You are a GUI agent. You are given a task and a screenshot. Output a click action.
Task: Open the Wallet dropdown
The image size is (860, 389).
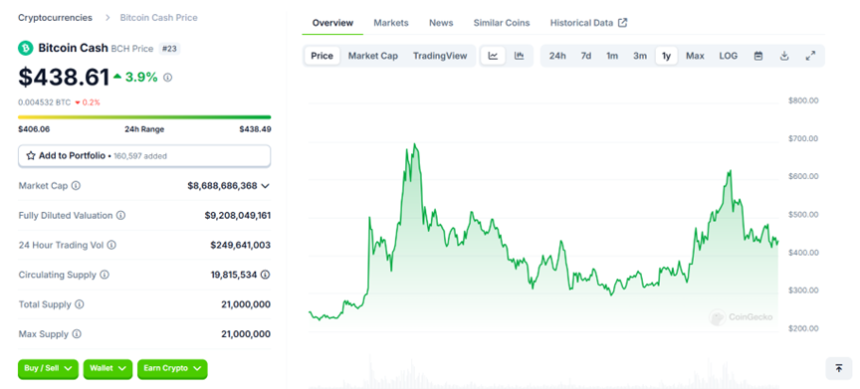(108, 369)
